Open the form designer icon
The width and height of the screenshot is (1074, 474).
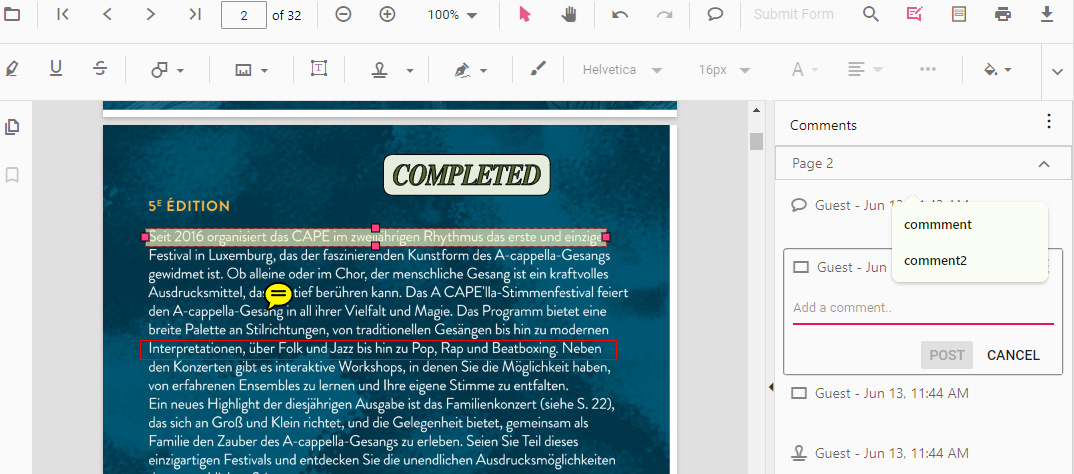click(x=960, y=14)
